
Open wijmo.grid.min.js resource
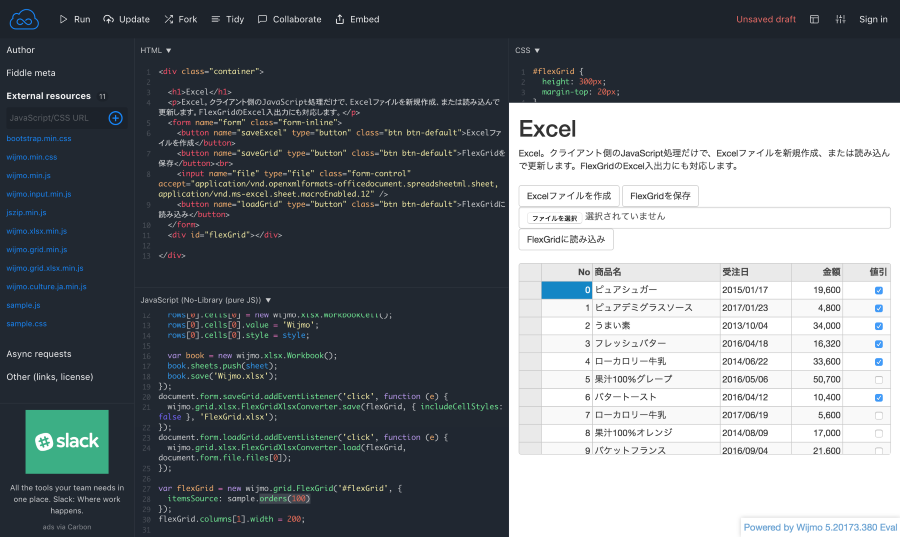(37, 250)
